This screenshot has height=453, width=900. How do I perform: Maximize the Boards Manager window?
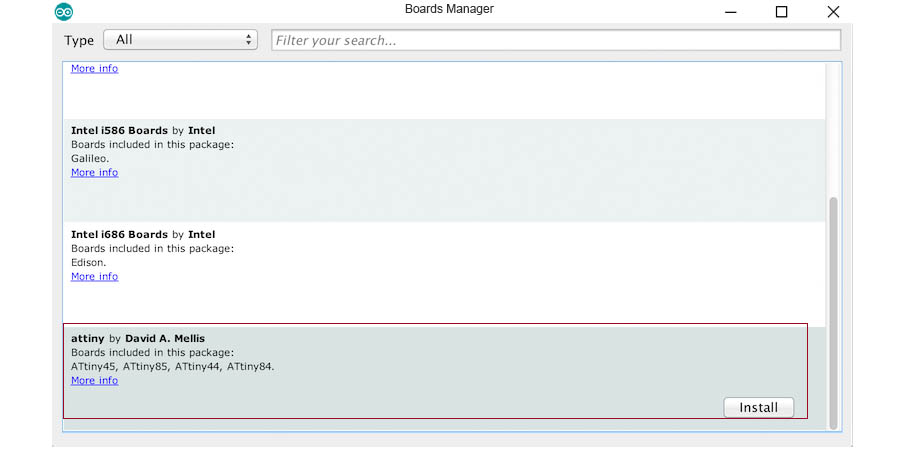click(x=781, y=11)
